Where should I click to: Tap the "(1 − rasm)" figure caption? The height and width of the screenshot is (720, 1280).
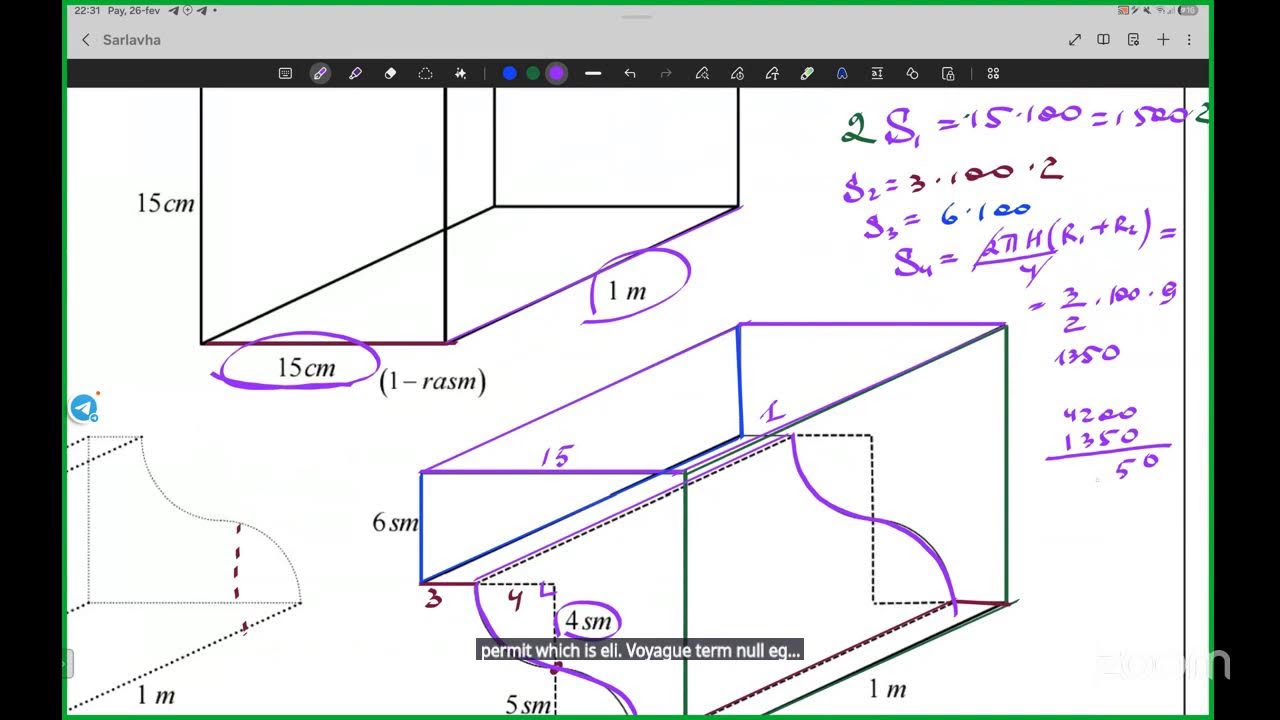(432, 381)
